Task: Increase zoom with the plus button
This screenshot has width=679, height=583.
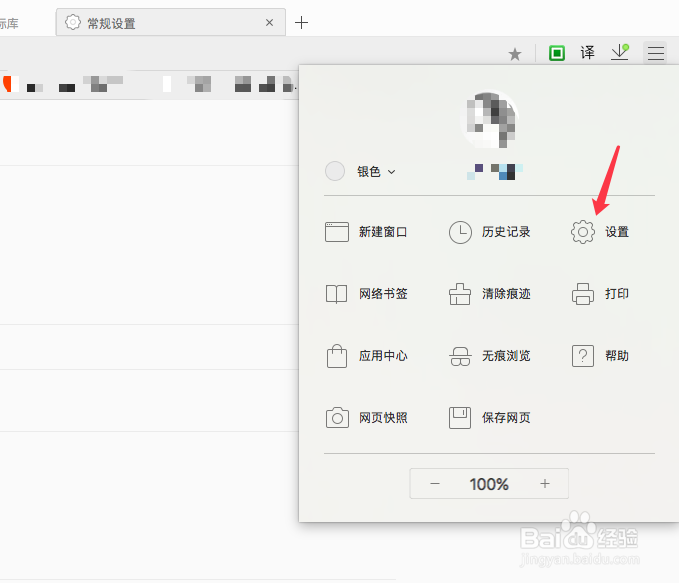Action: pyautogui.click(x=545, y=483)
